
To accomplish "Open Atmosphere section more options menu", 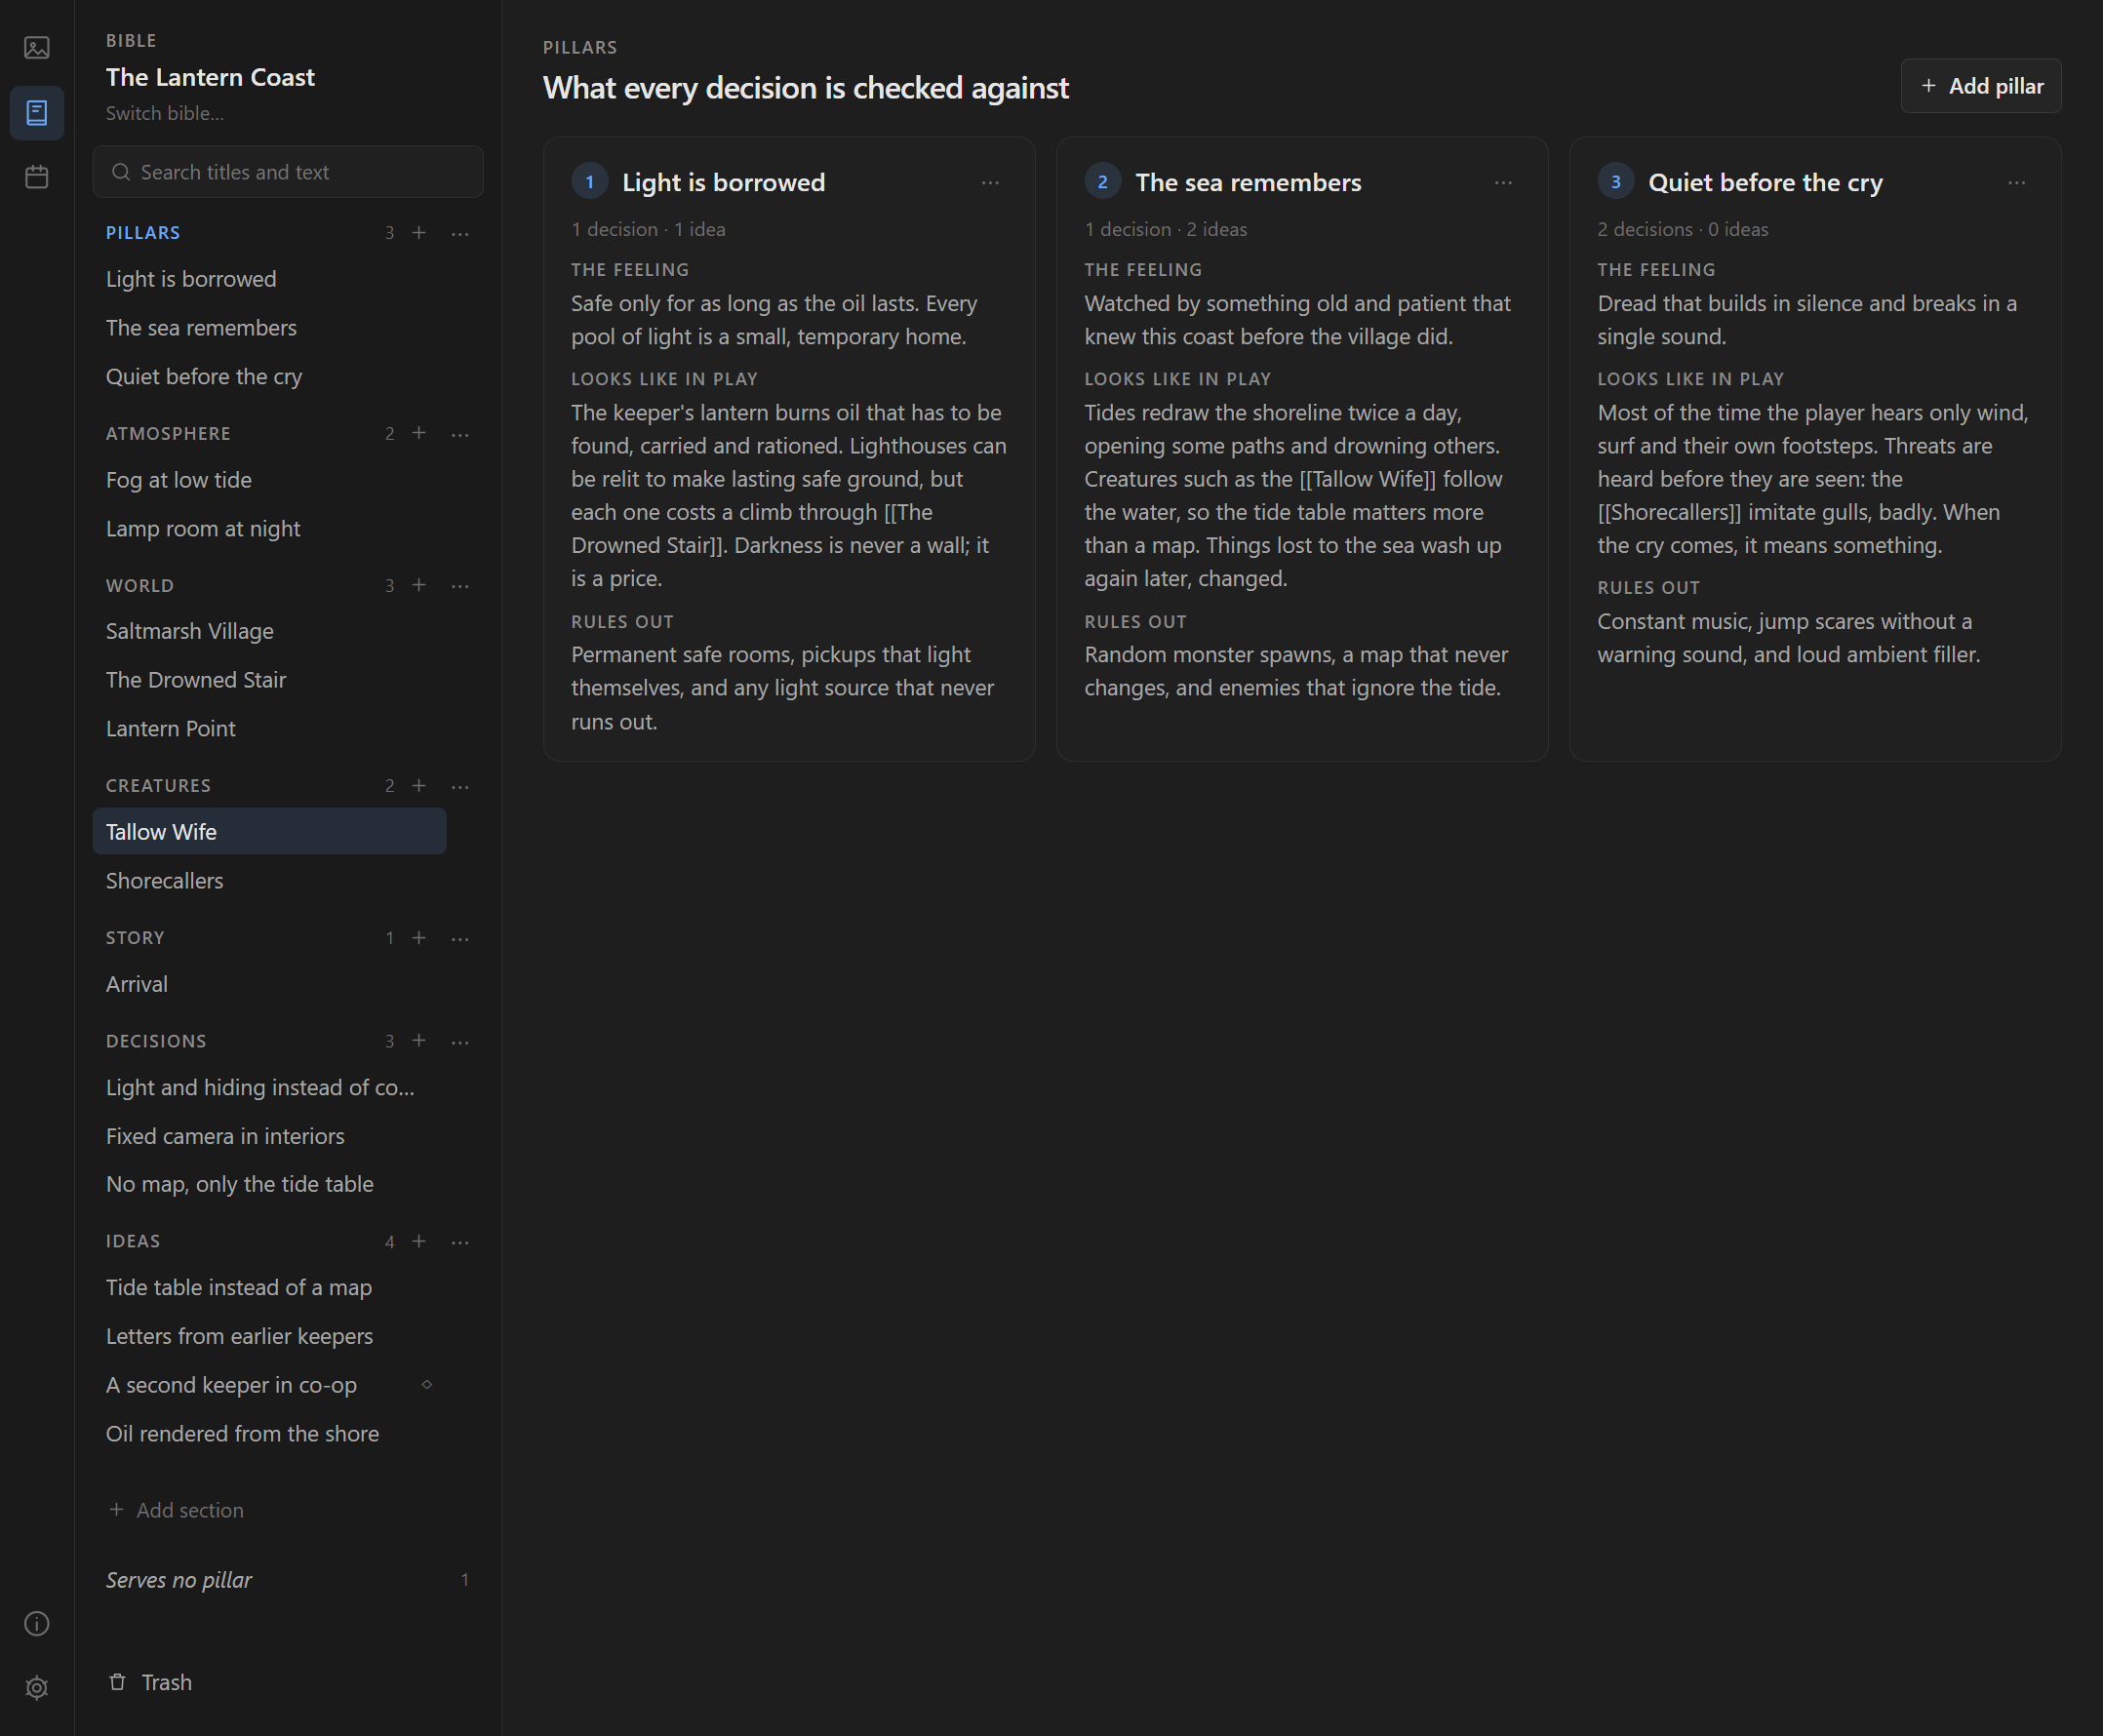I will (460, 434).
